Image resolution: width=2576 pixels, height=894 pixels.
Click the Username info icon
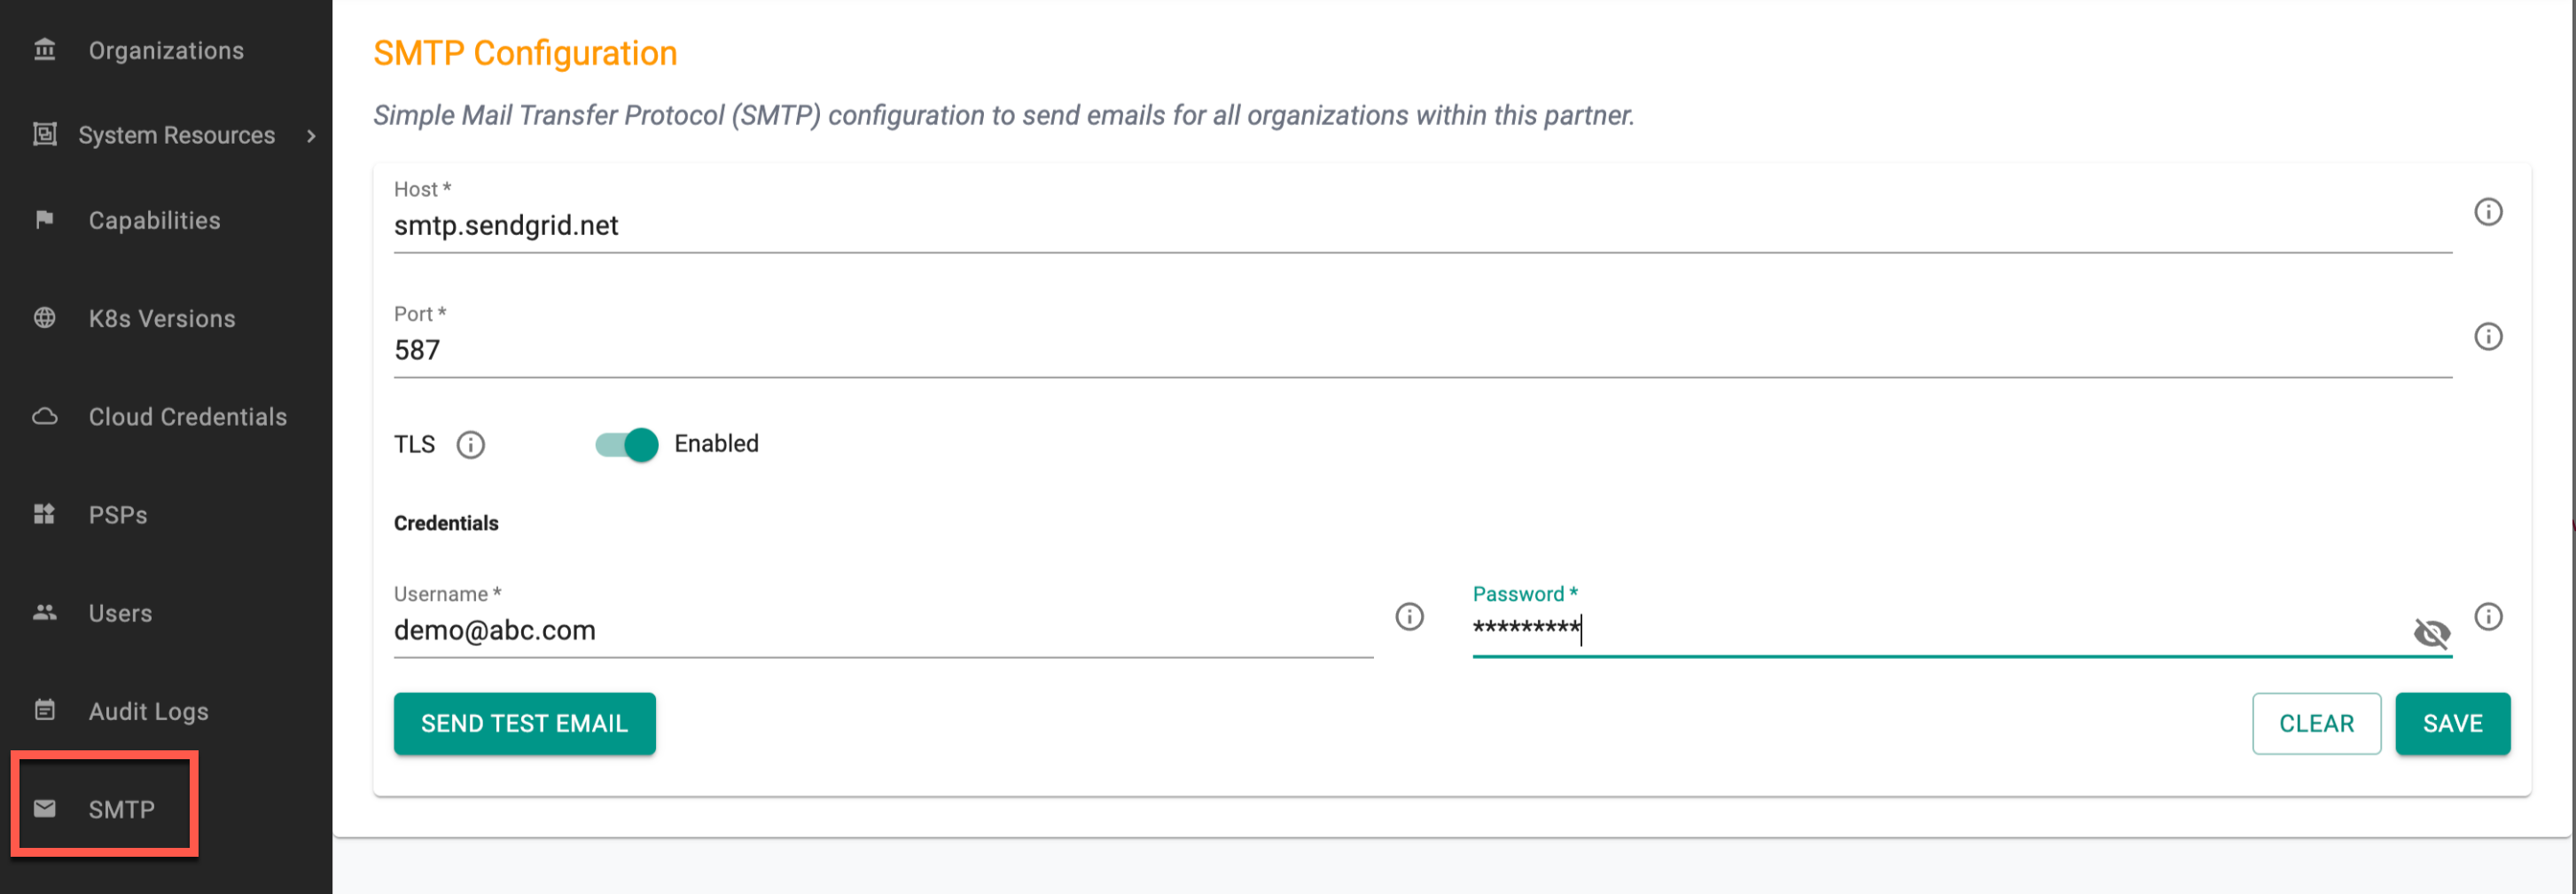[1409, 617]
